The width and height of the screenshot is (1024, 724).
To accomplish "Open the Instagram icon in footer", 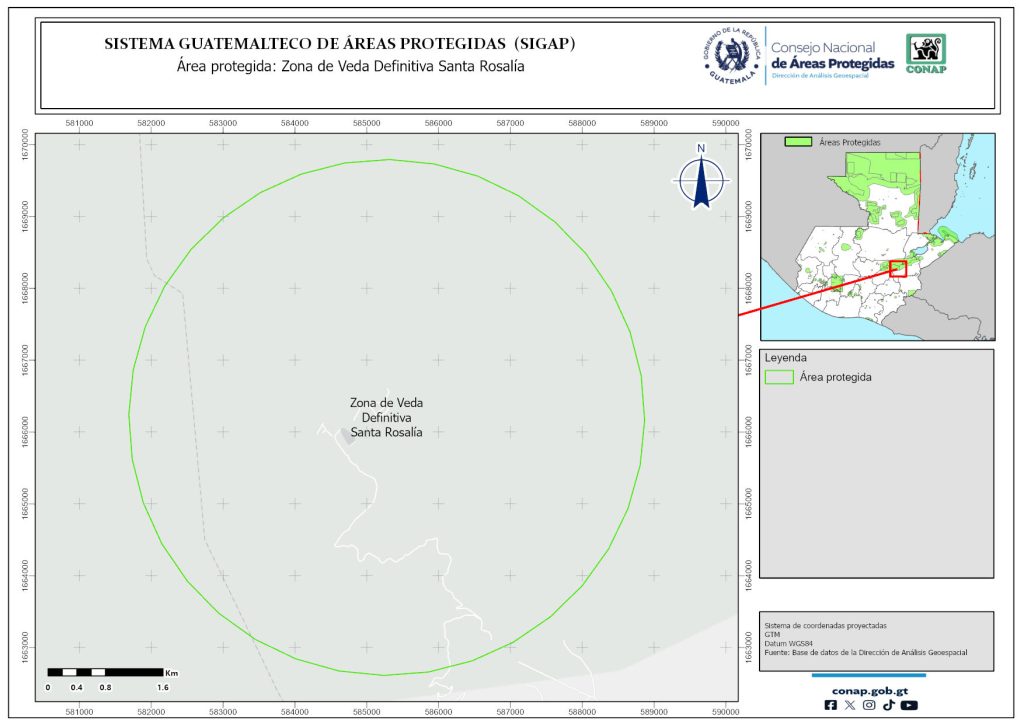I will (869, 705).
